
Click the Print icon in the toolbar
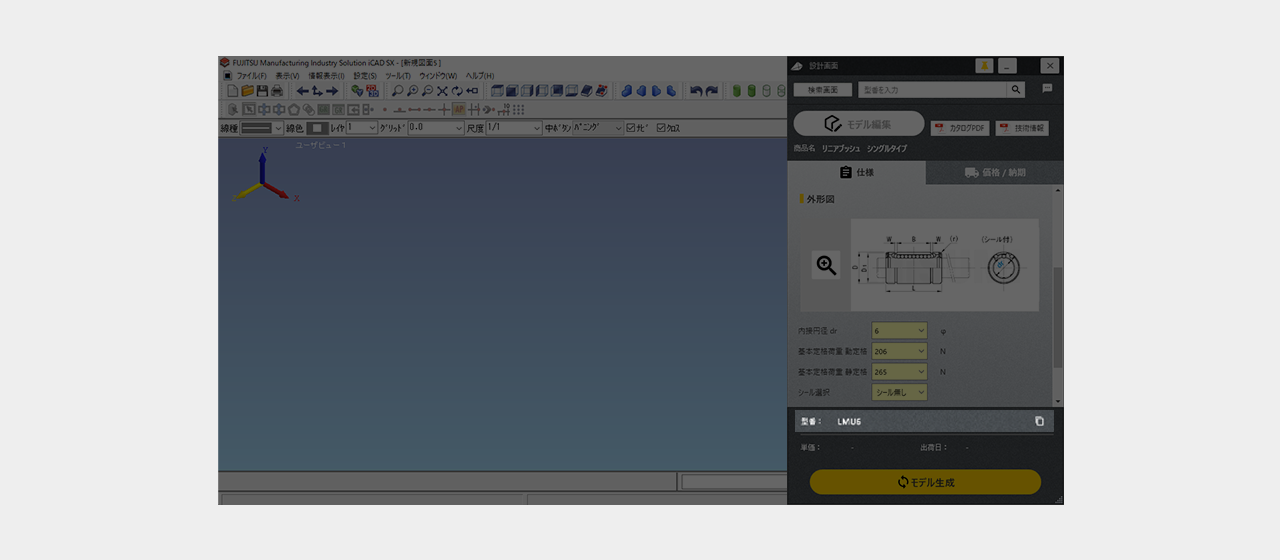coord(276,91)
